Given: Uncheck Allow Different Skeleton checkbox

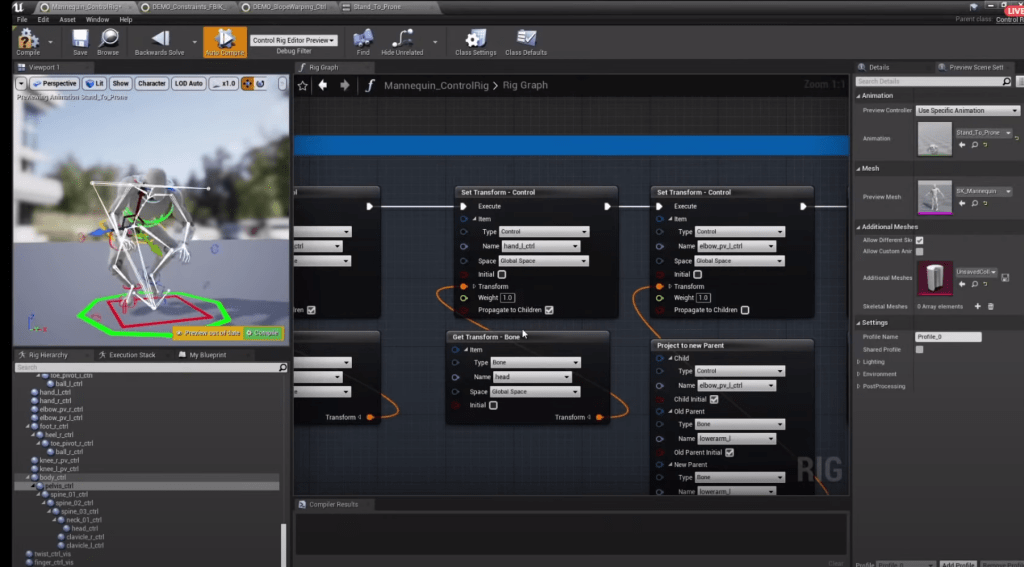Looking at the screenshot, I should point(919,240).
